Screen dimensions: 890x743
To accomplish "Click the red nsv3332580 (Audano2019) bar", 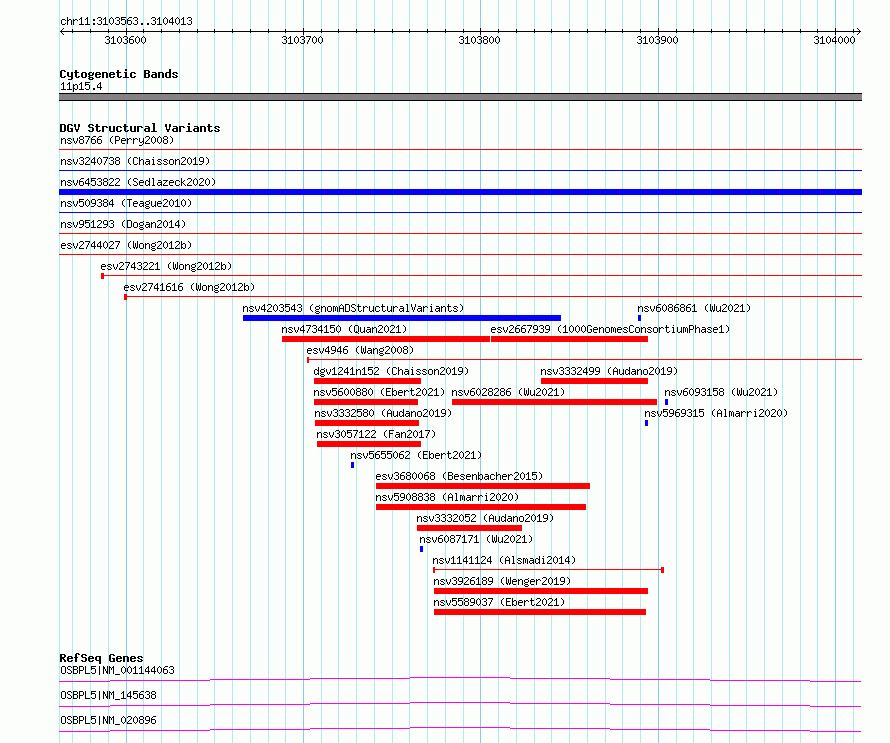I will coord(367,423).
